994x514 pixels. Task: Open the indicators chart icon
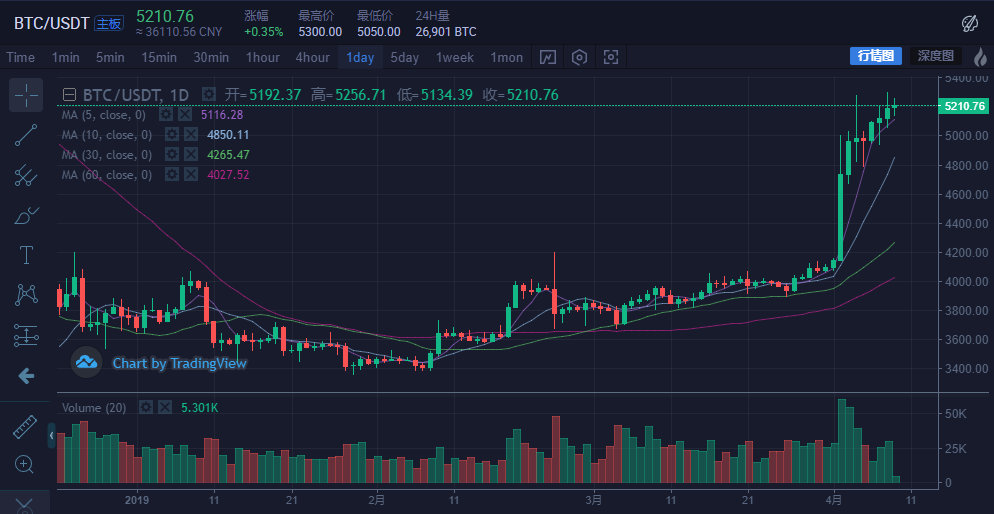pos(548,57)
